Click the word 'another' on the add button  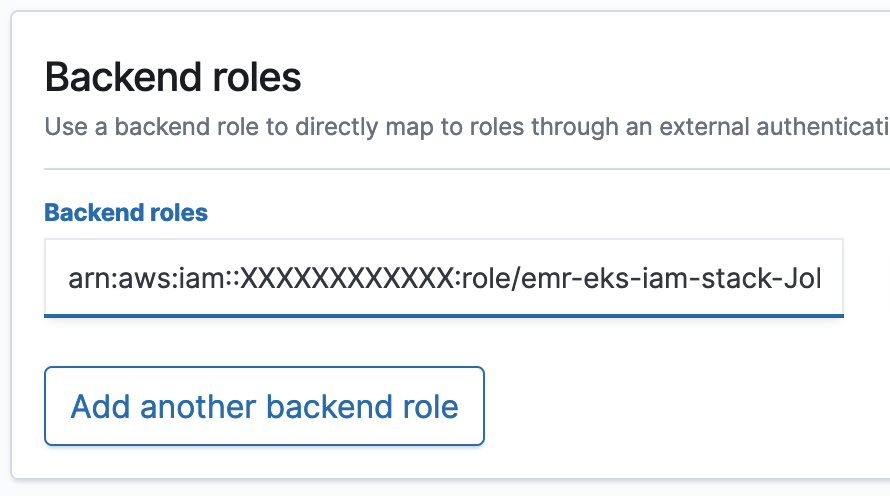[198, 407]
